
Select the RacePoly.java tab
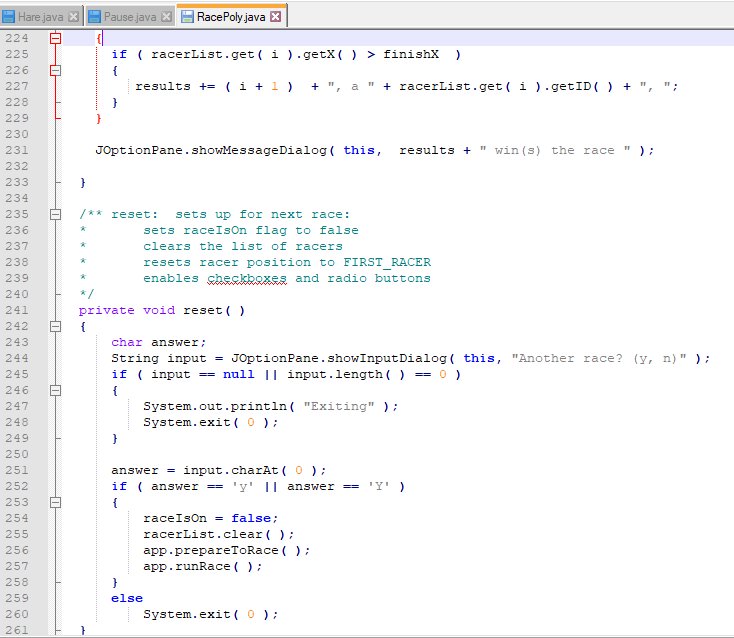[x=231, y=17]
